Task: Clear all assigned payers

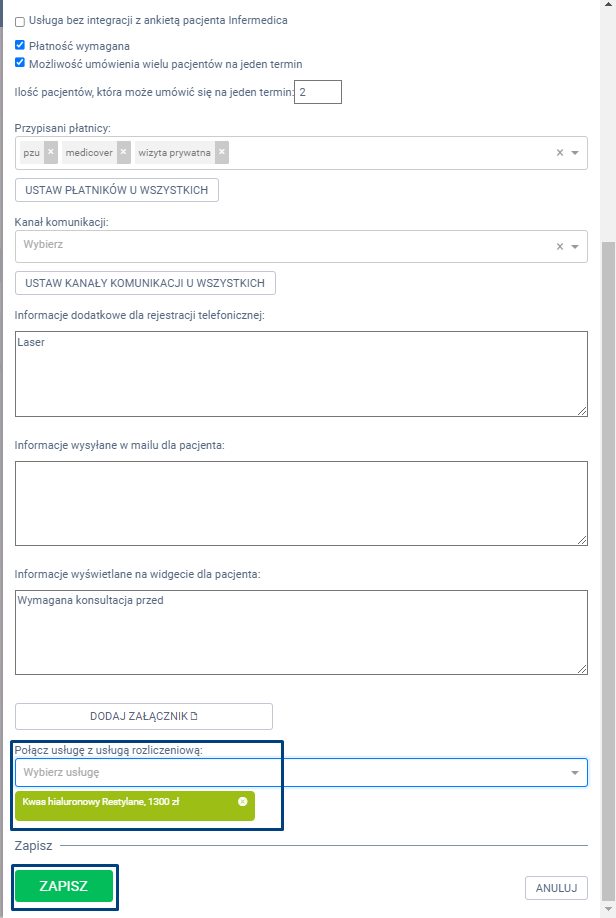Action: click(x=560, y=153)
